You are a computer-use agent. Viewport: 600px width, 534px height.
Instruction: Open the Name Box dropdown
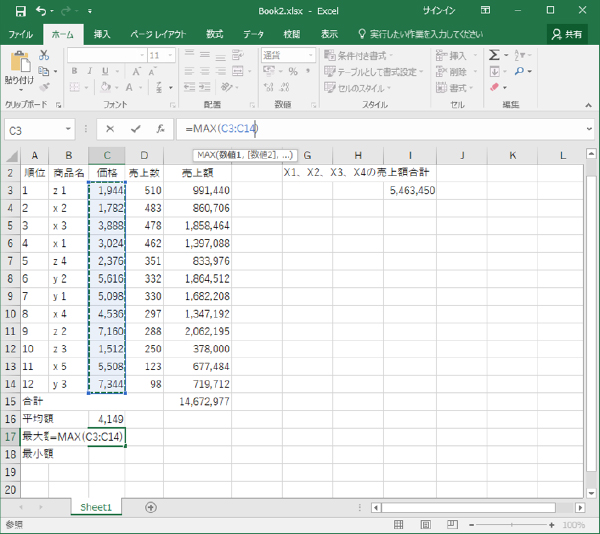click(x=68, y=129)
